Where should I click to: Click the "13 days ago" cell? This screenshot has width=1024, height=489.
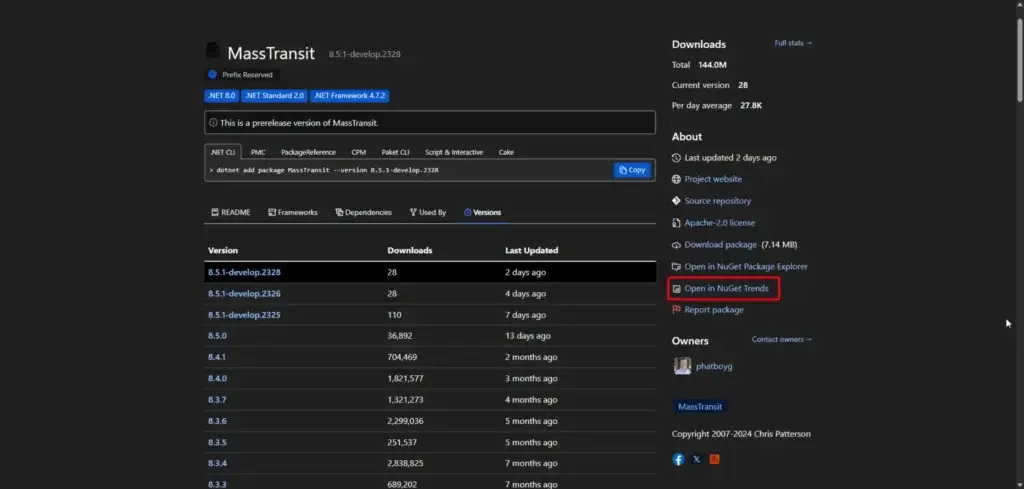click(x=528, y=336)
